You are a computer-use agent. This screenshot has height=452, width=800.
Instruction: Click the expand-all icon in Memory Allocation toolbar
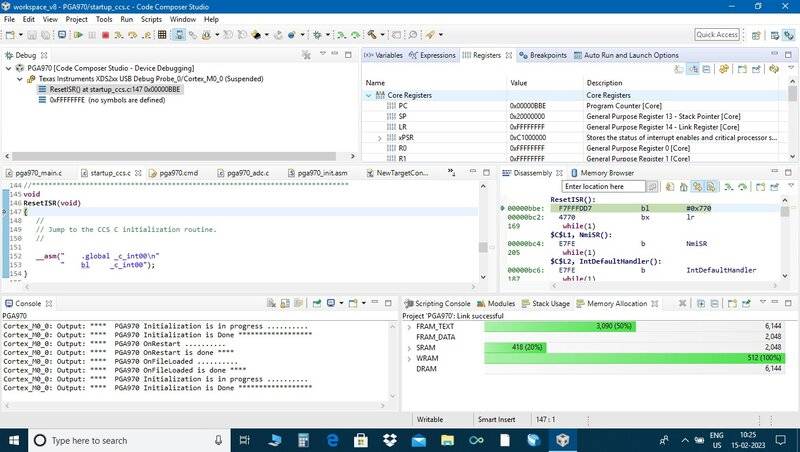pyautogui.click(x=701, y=303)
